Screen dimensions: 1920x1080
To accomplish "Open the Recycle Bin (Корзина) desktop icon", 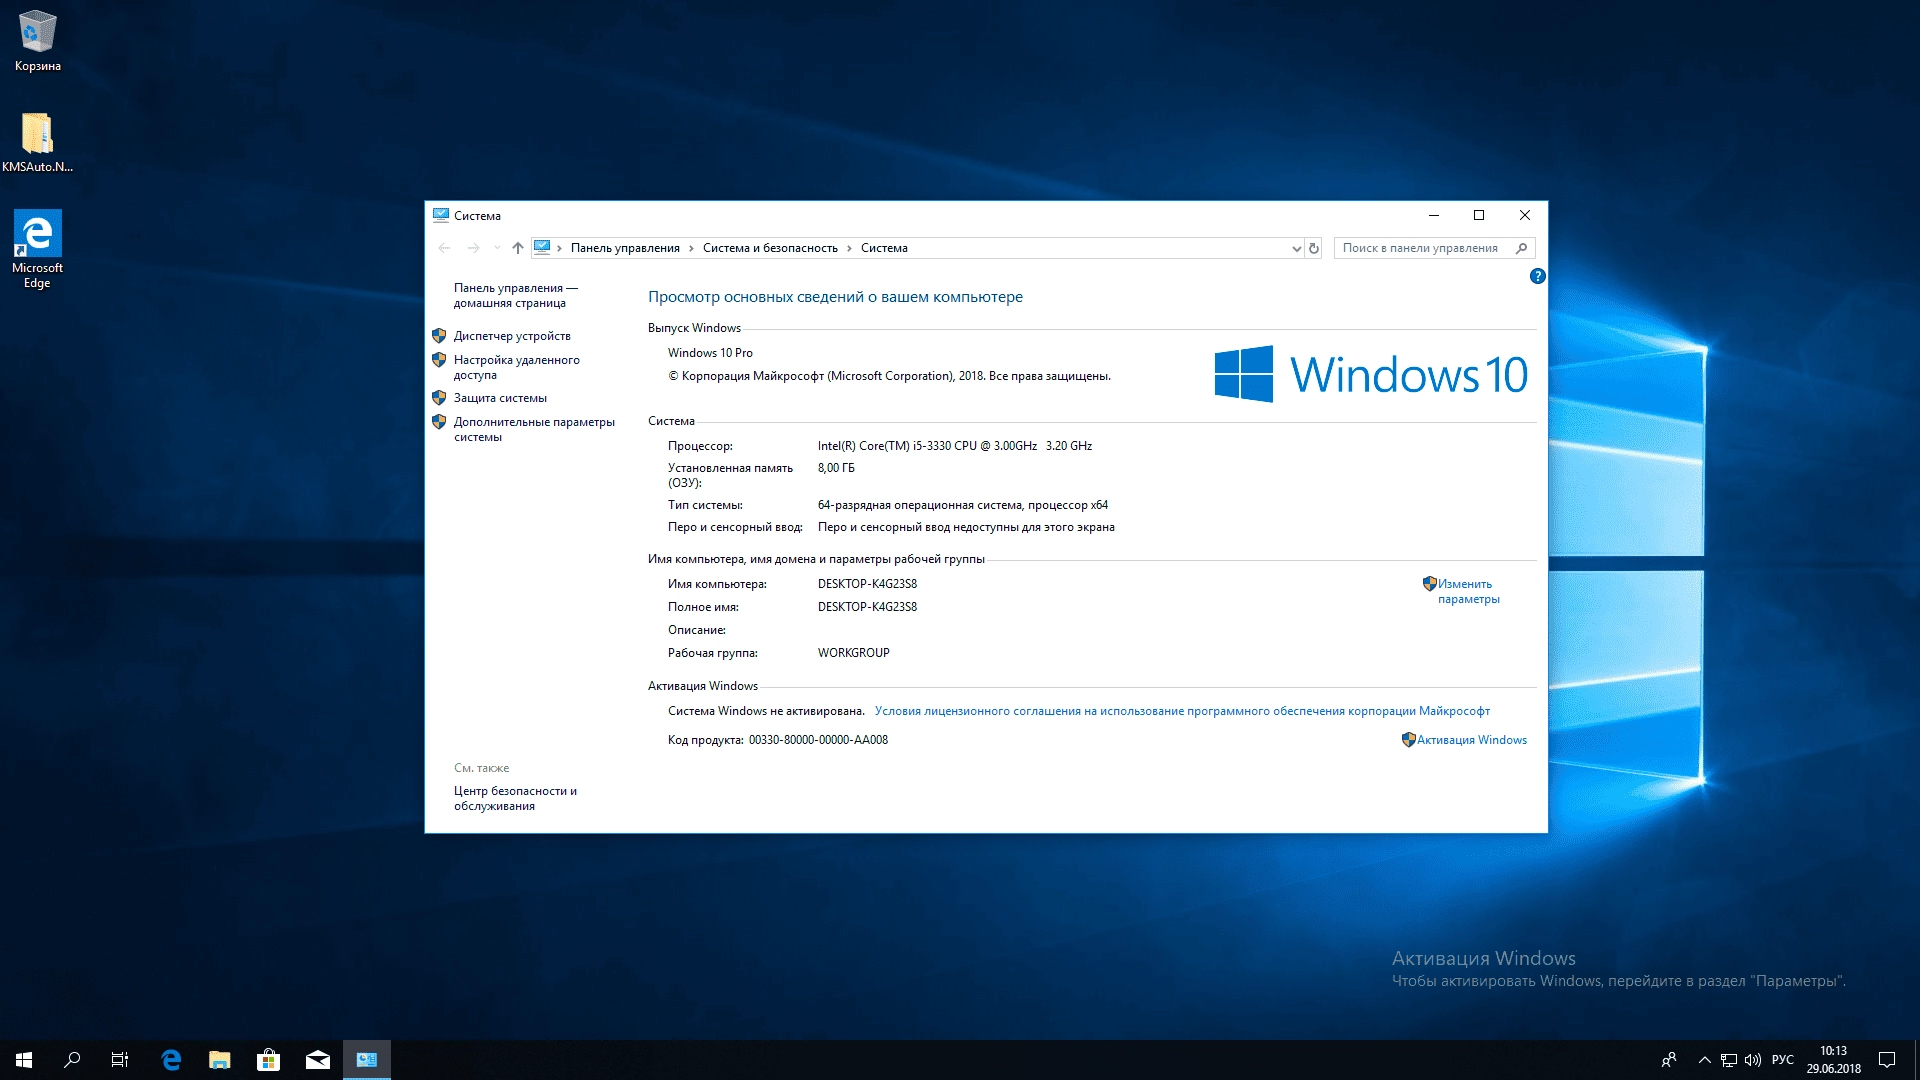I will (x=38, y=41).
